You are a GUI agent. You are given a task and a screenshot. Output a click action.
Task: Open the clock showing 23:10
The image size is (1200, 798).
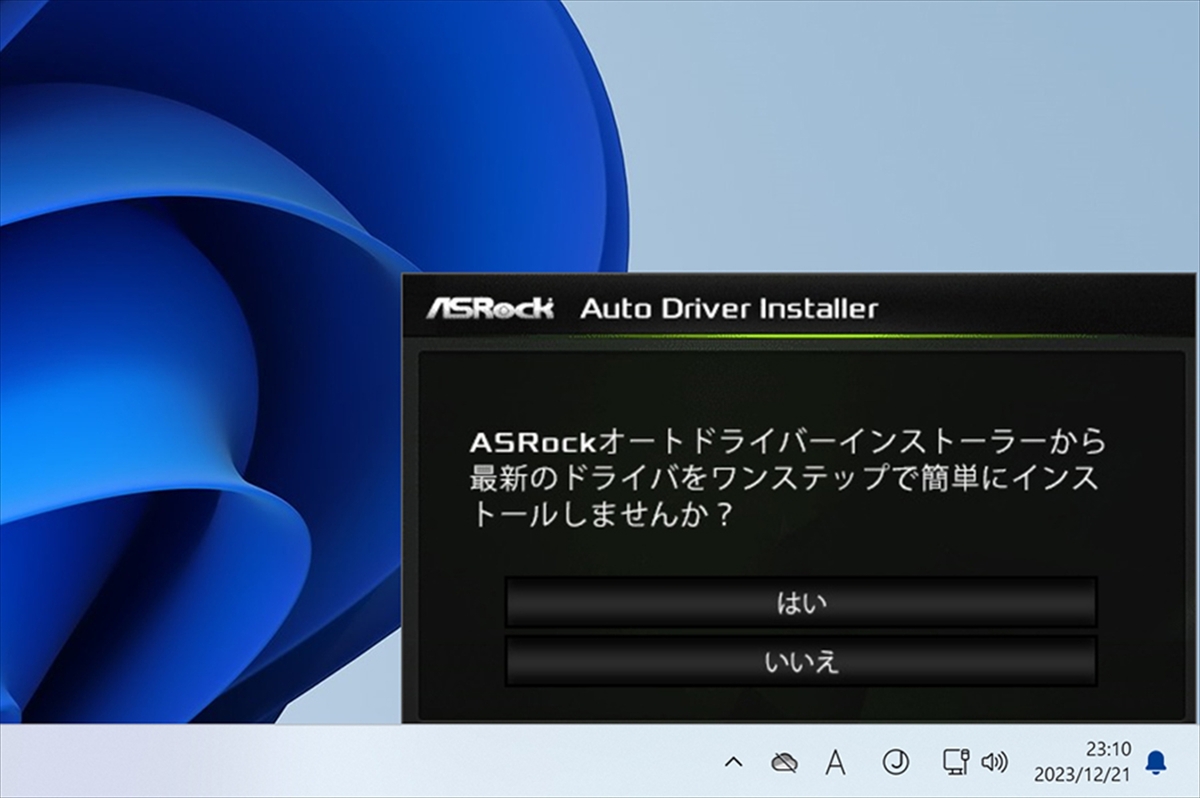1108,749
